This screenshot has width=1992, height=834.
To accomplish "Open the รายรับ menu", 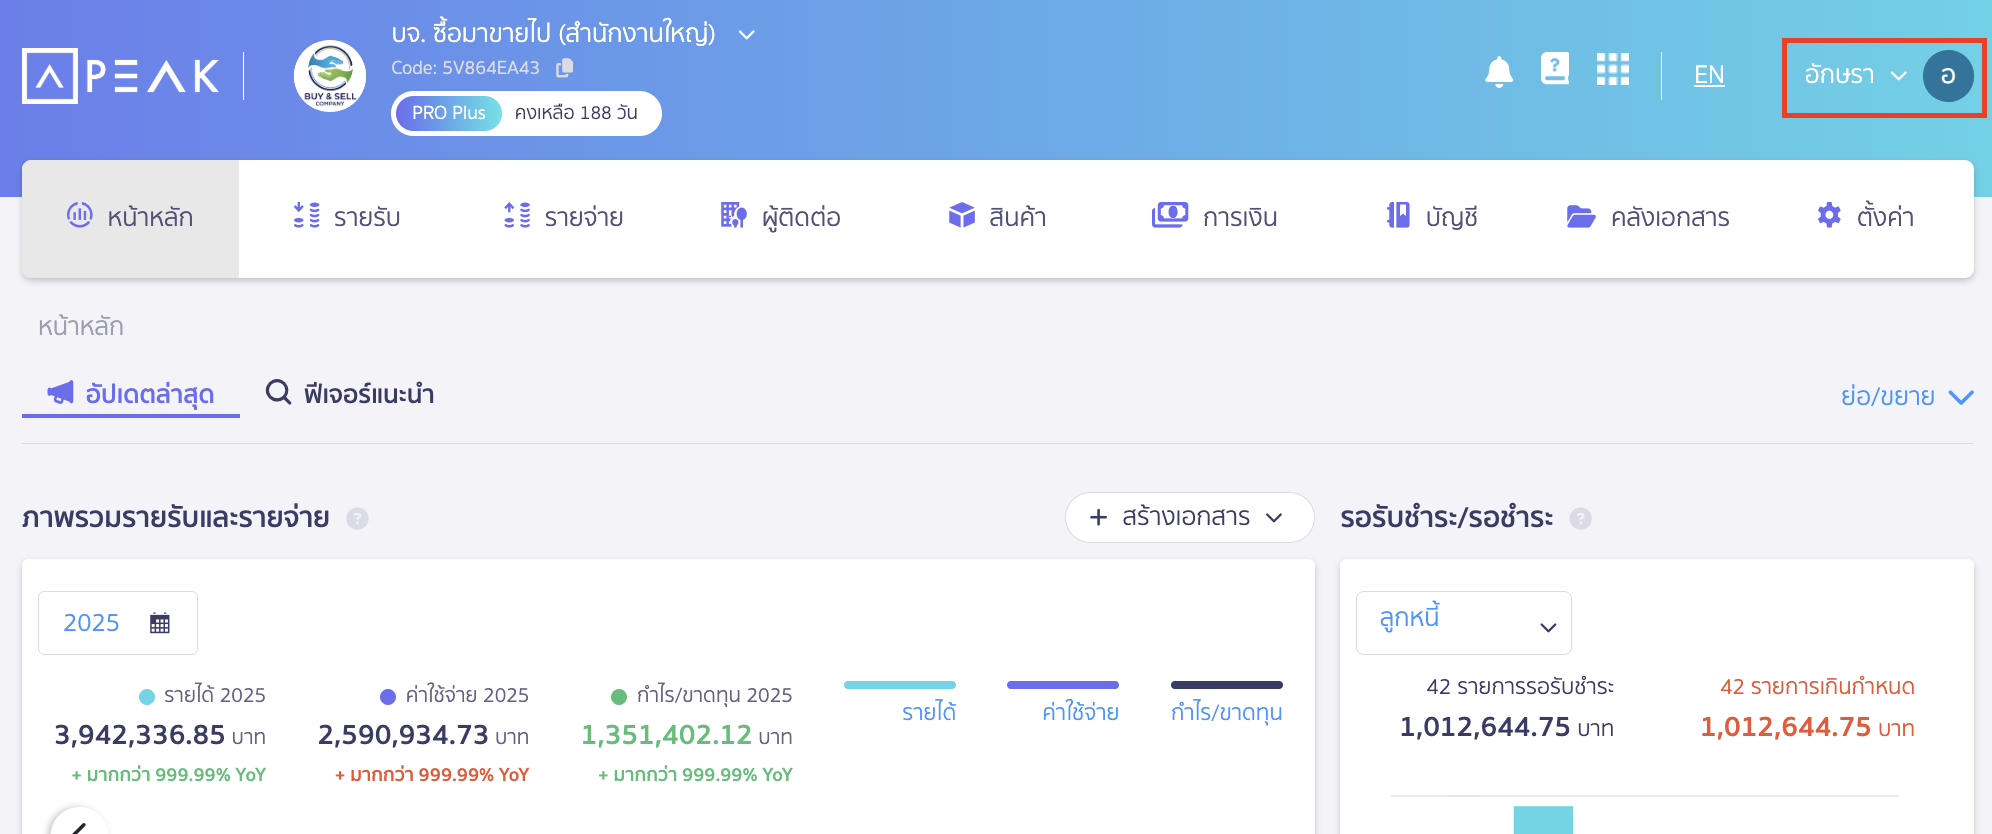I will (x=346, y=217).
